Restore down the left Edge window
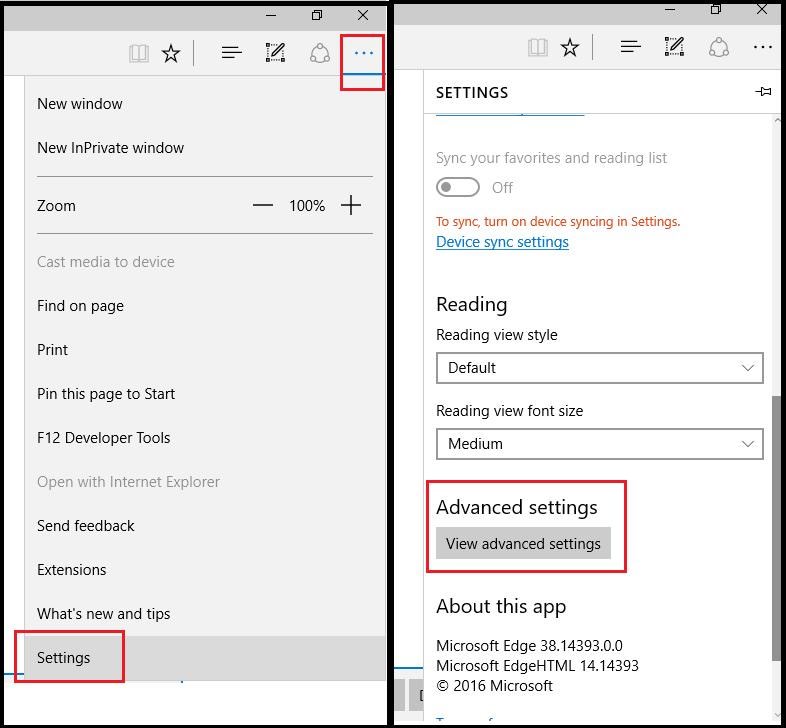786x728 pixels. click(x=317, y=16)
